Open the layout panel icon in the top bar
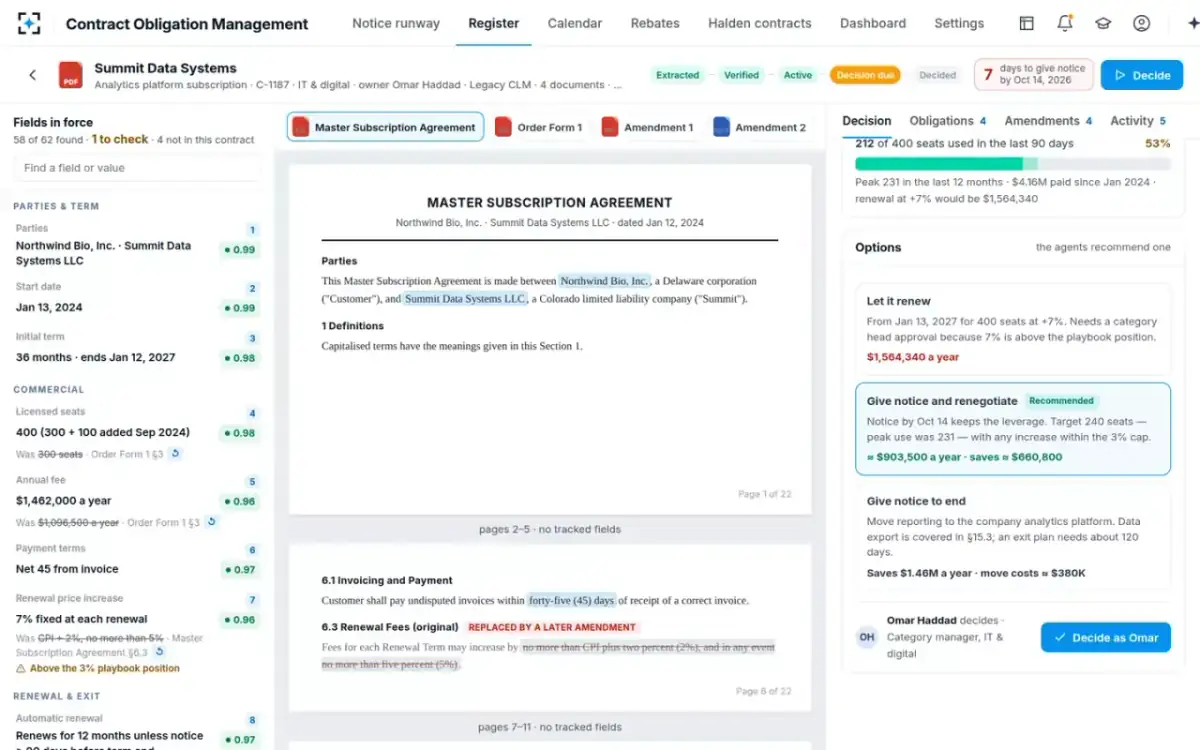1200x750 pixels. click(1026, 23)
